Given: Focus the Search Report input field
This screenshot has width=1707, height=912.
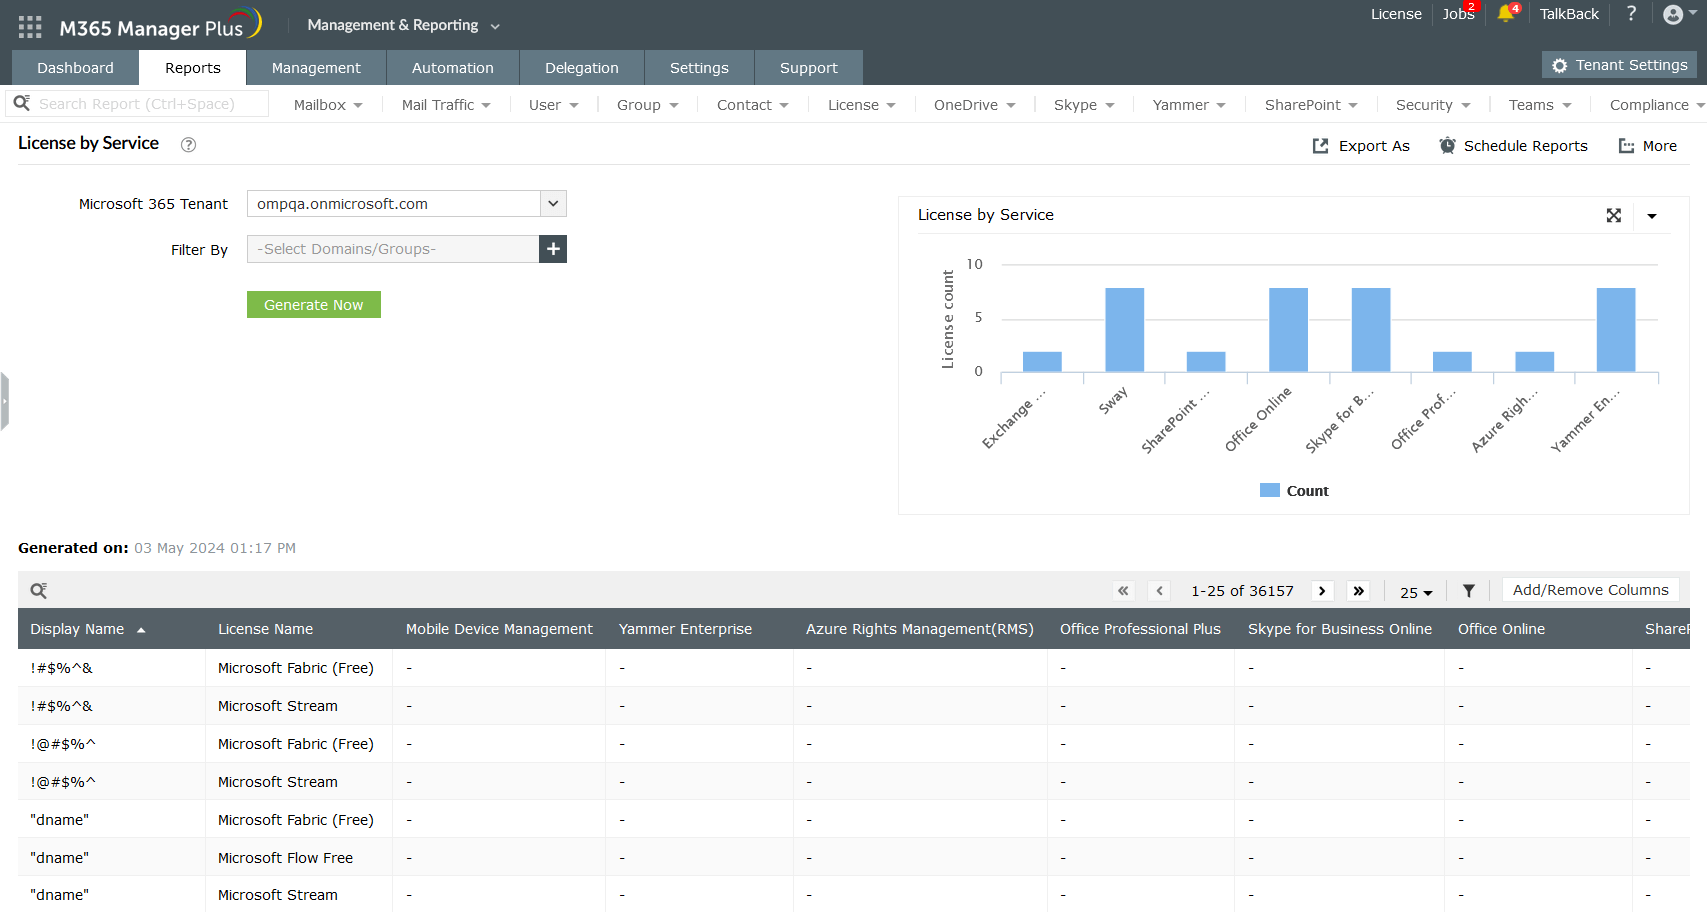Looking at the screenshot, I should [x=150, y=104].
